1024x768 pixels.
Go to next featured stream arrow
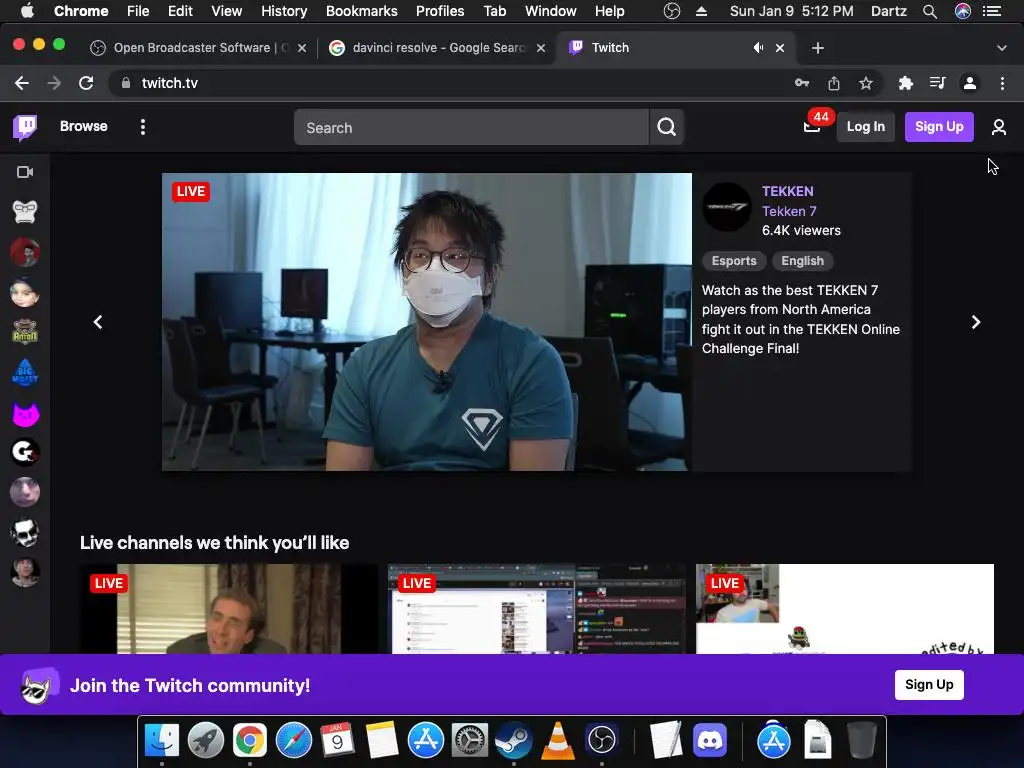click(x=975, y=322)
